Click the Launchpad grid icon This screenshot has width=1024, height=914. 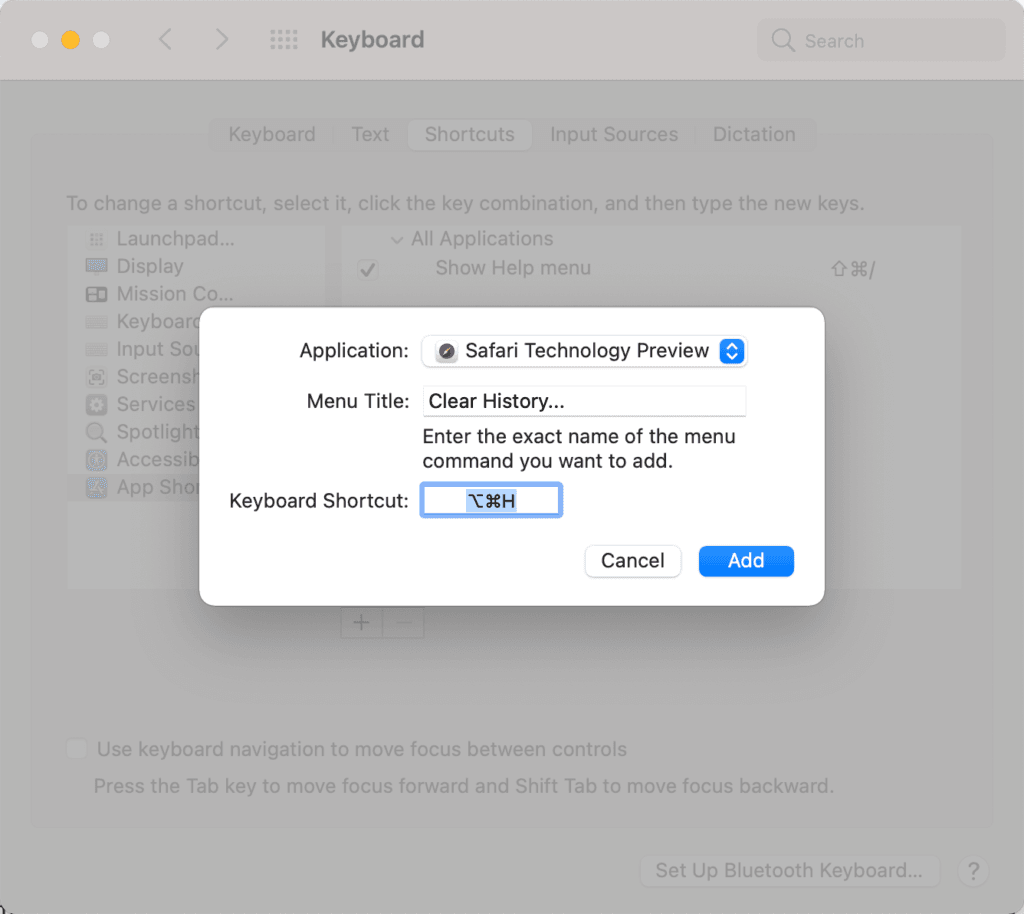tap(97, 240)
